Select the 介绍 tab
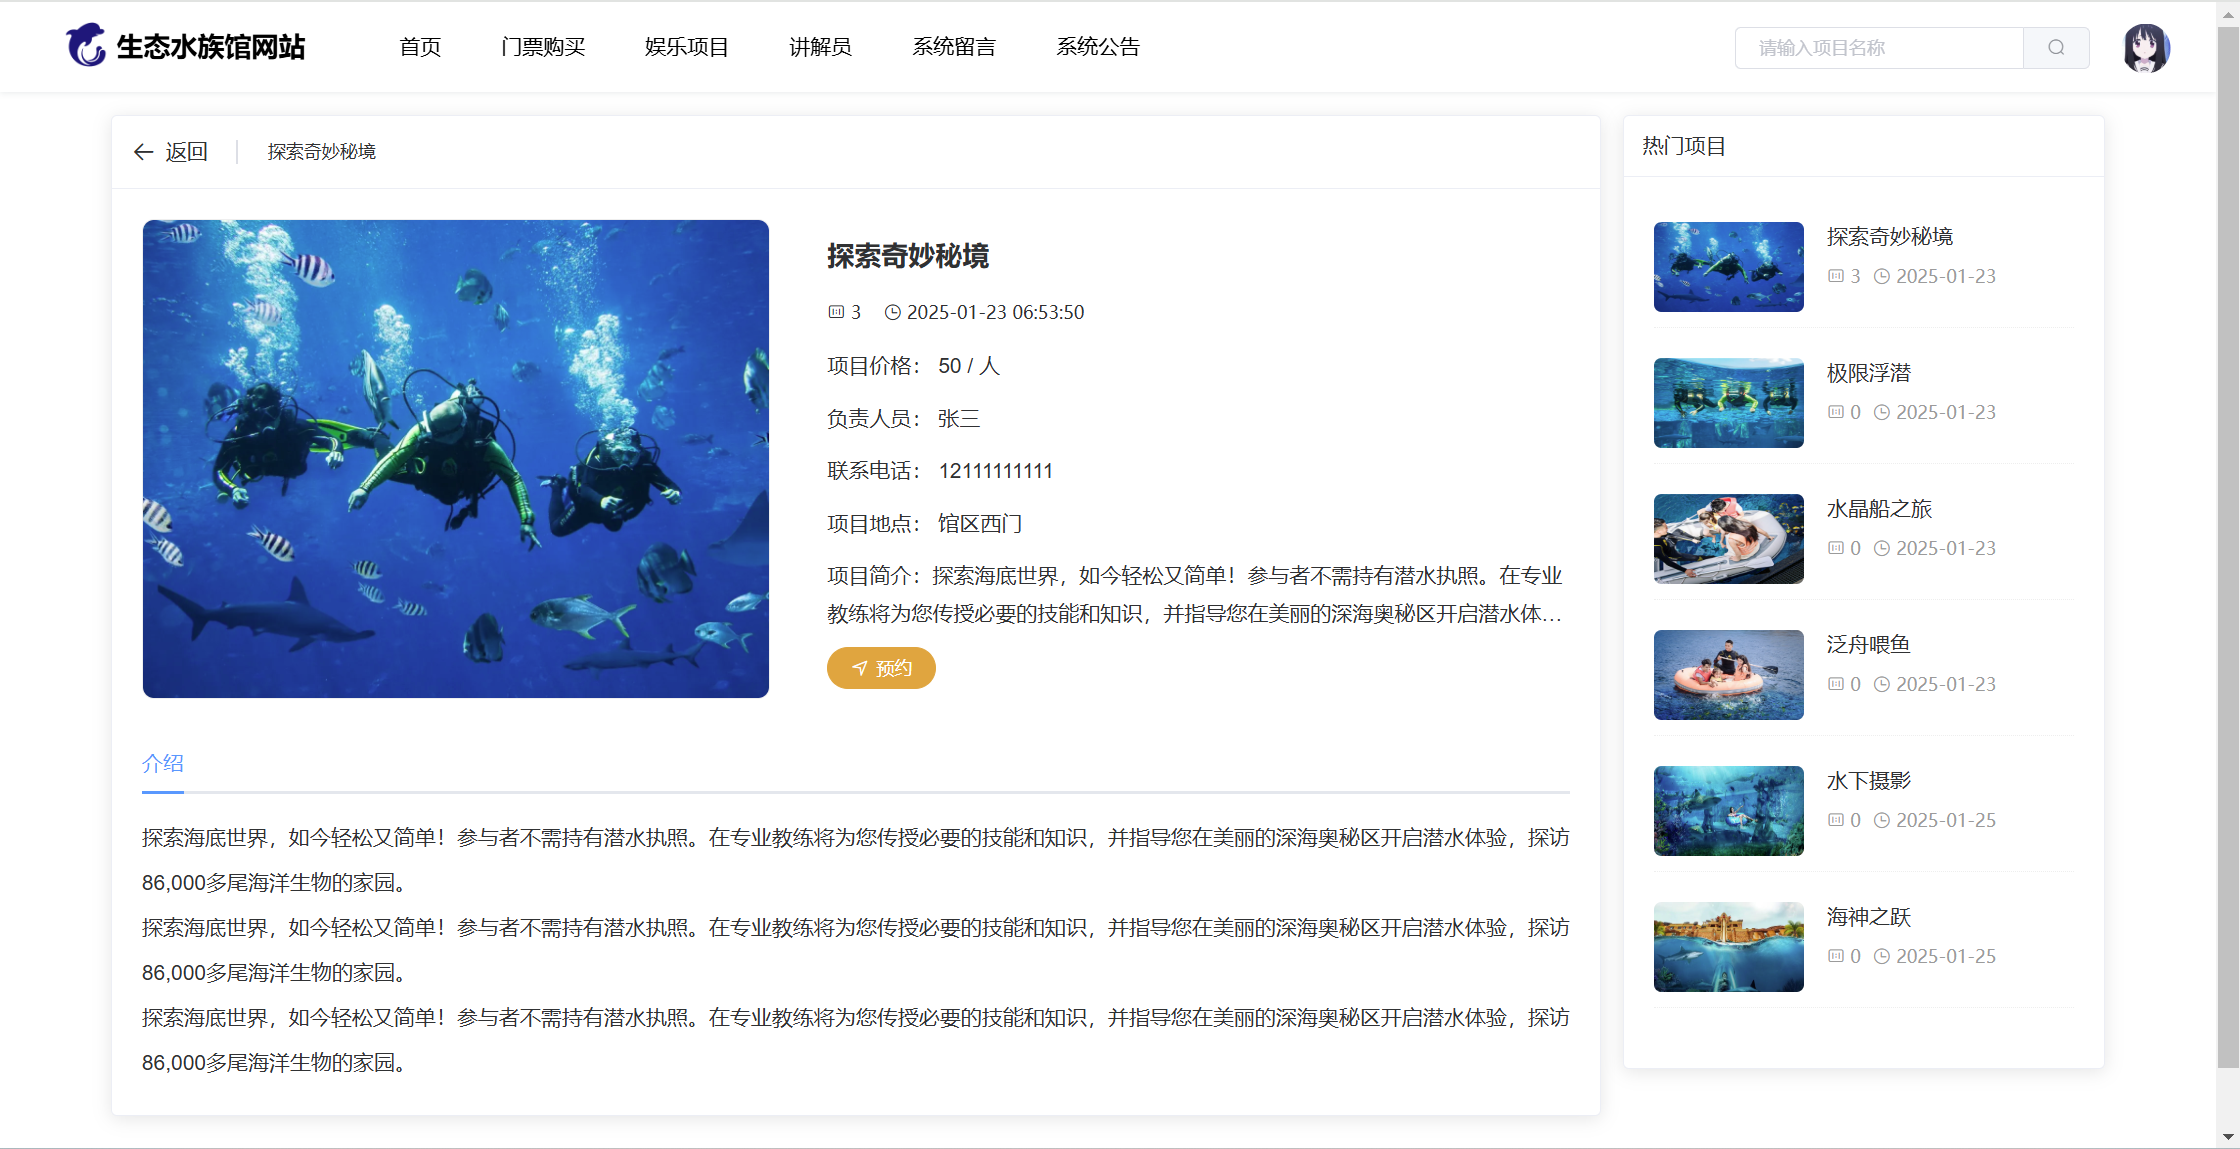 tap(163, 764)
